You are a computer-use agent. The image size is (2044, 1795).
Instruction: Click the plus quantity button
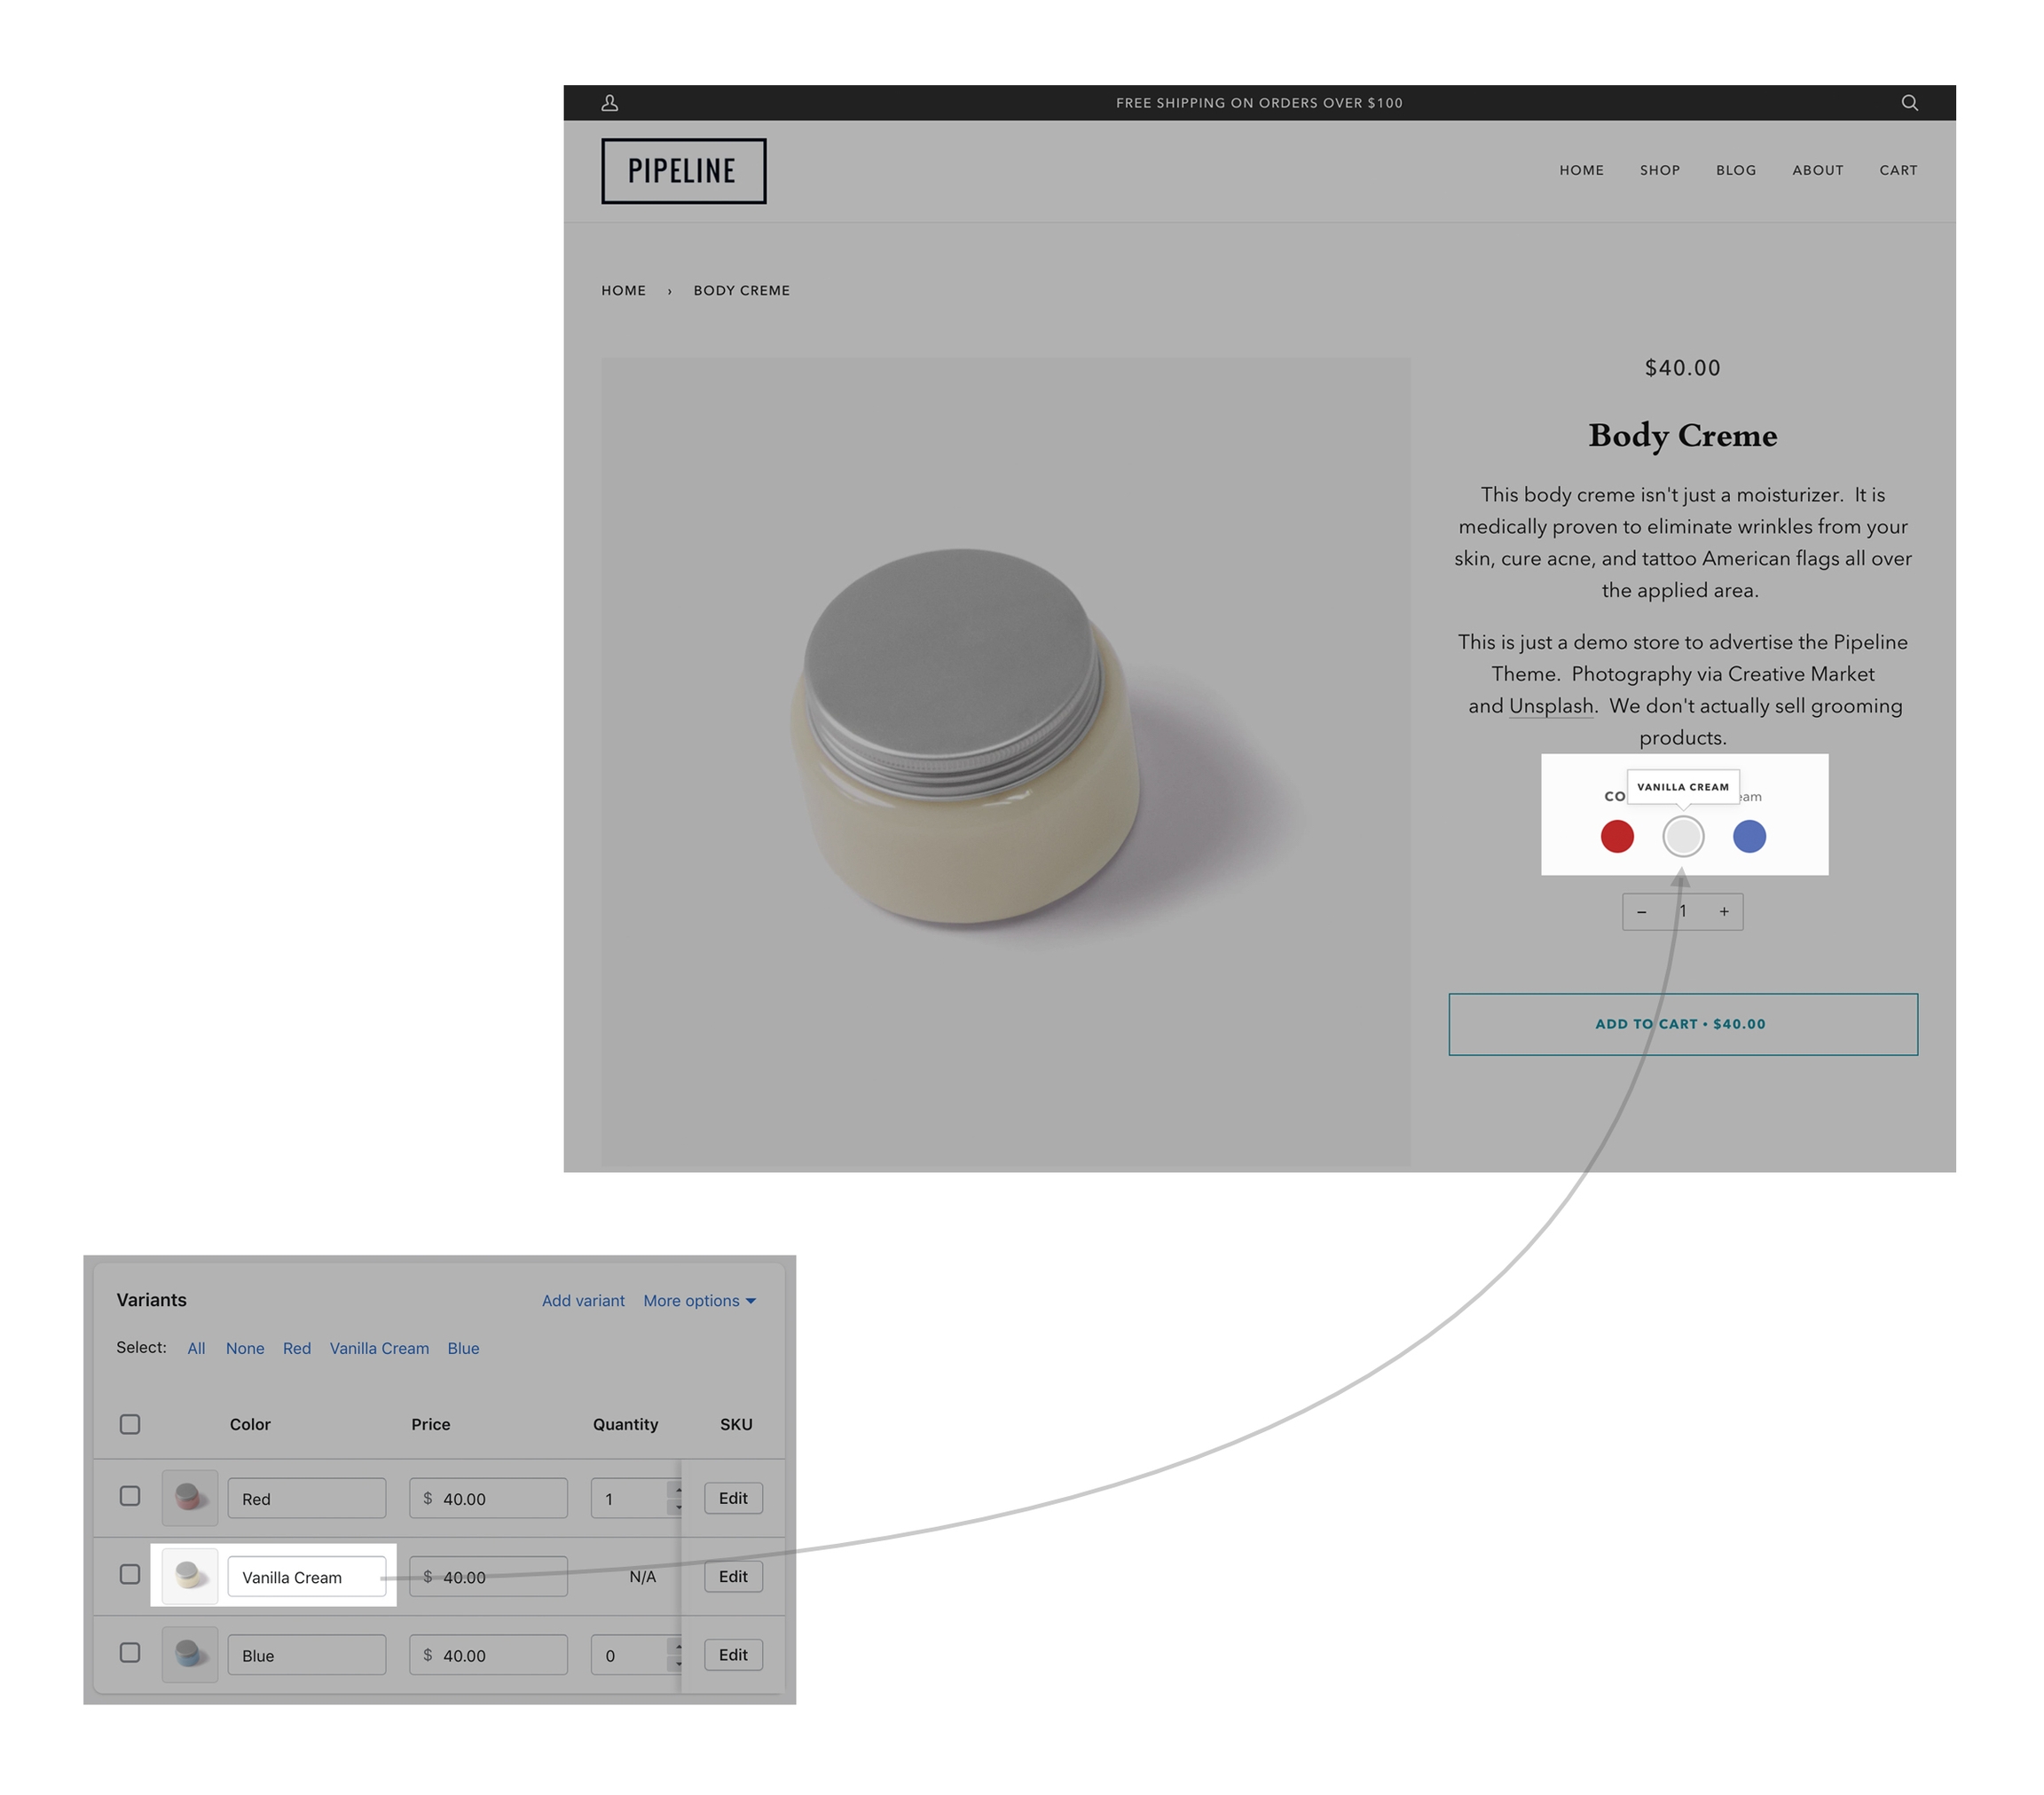[1724, 912]
